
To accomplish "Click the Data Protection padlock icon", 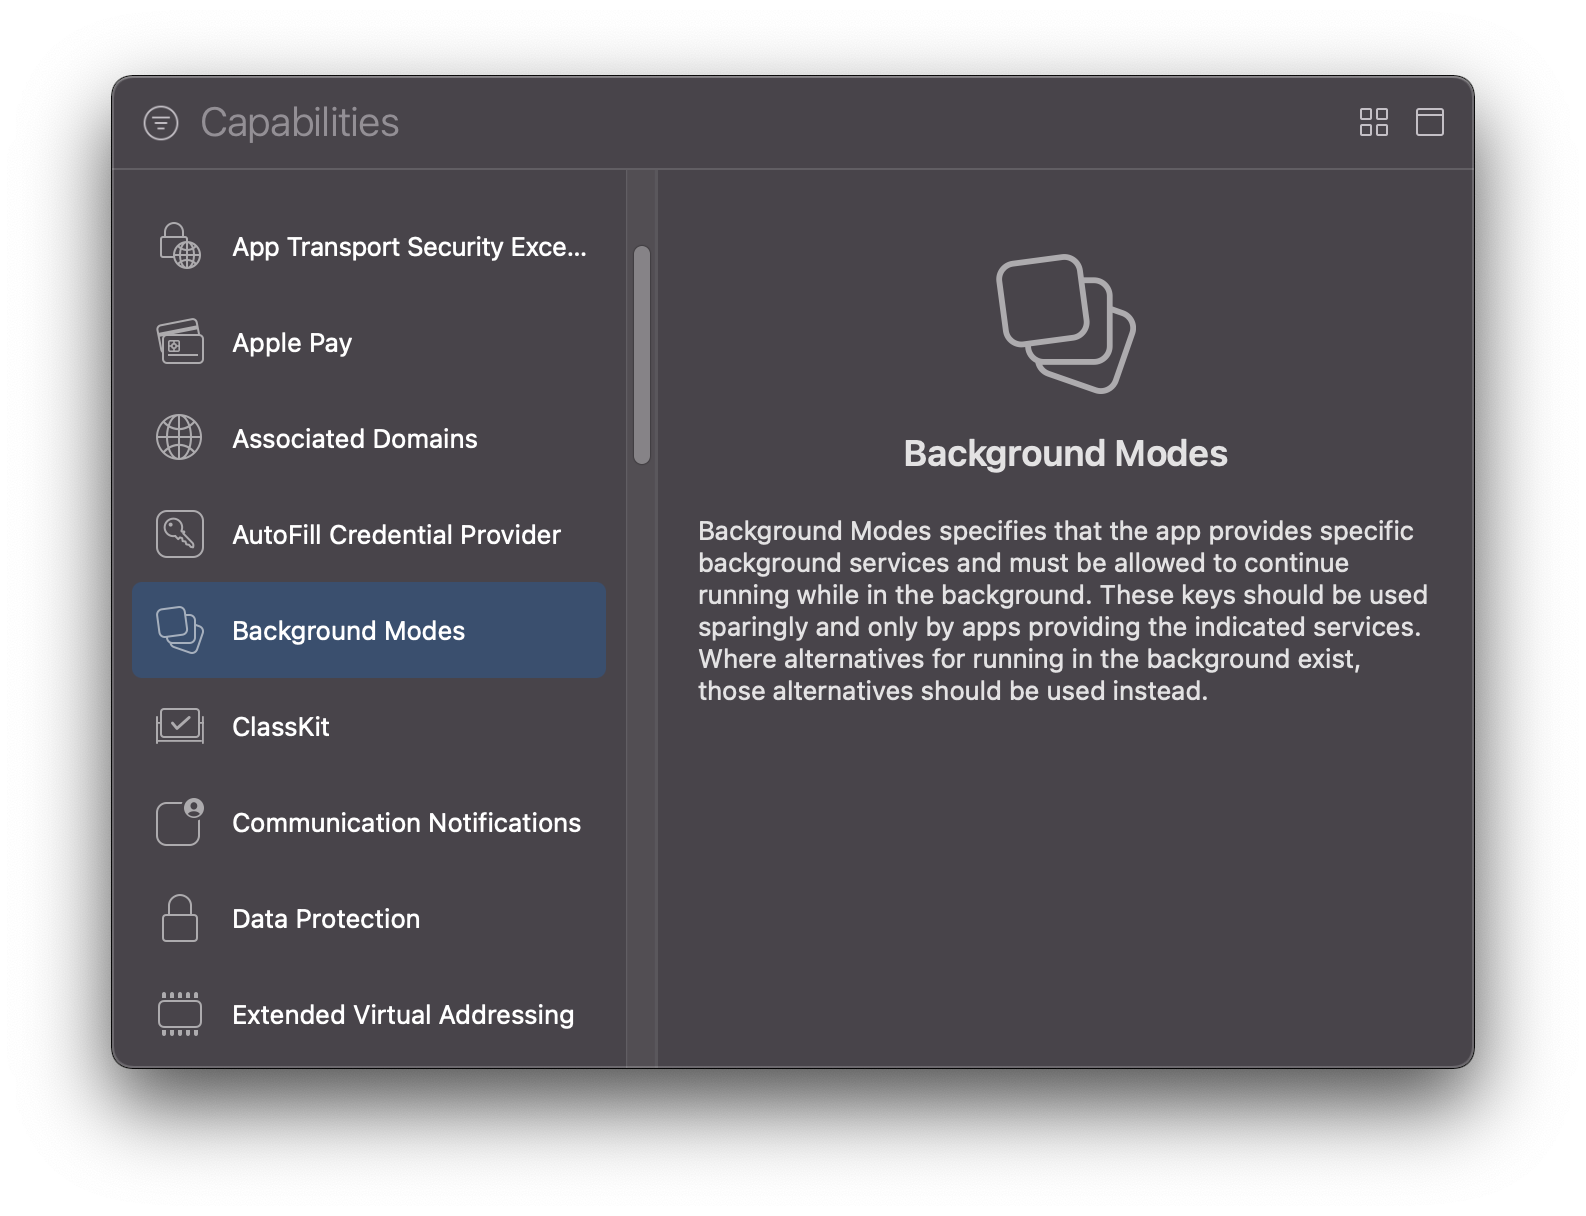I will [180, 918].
